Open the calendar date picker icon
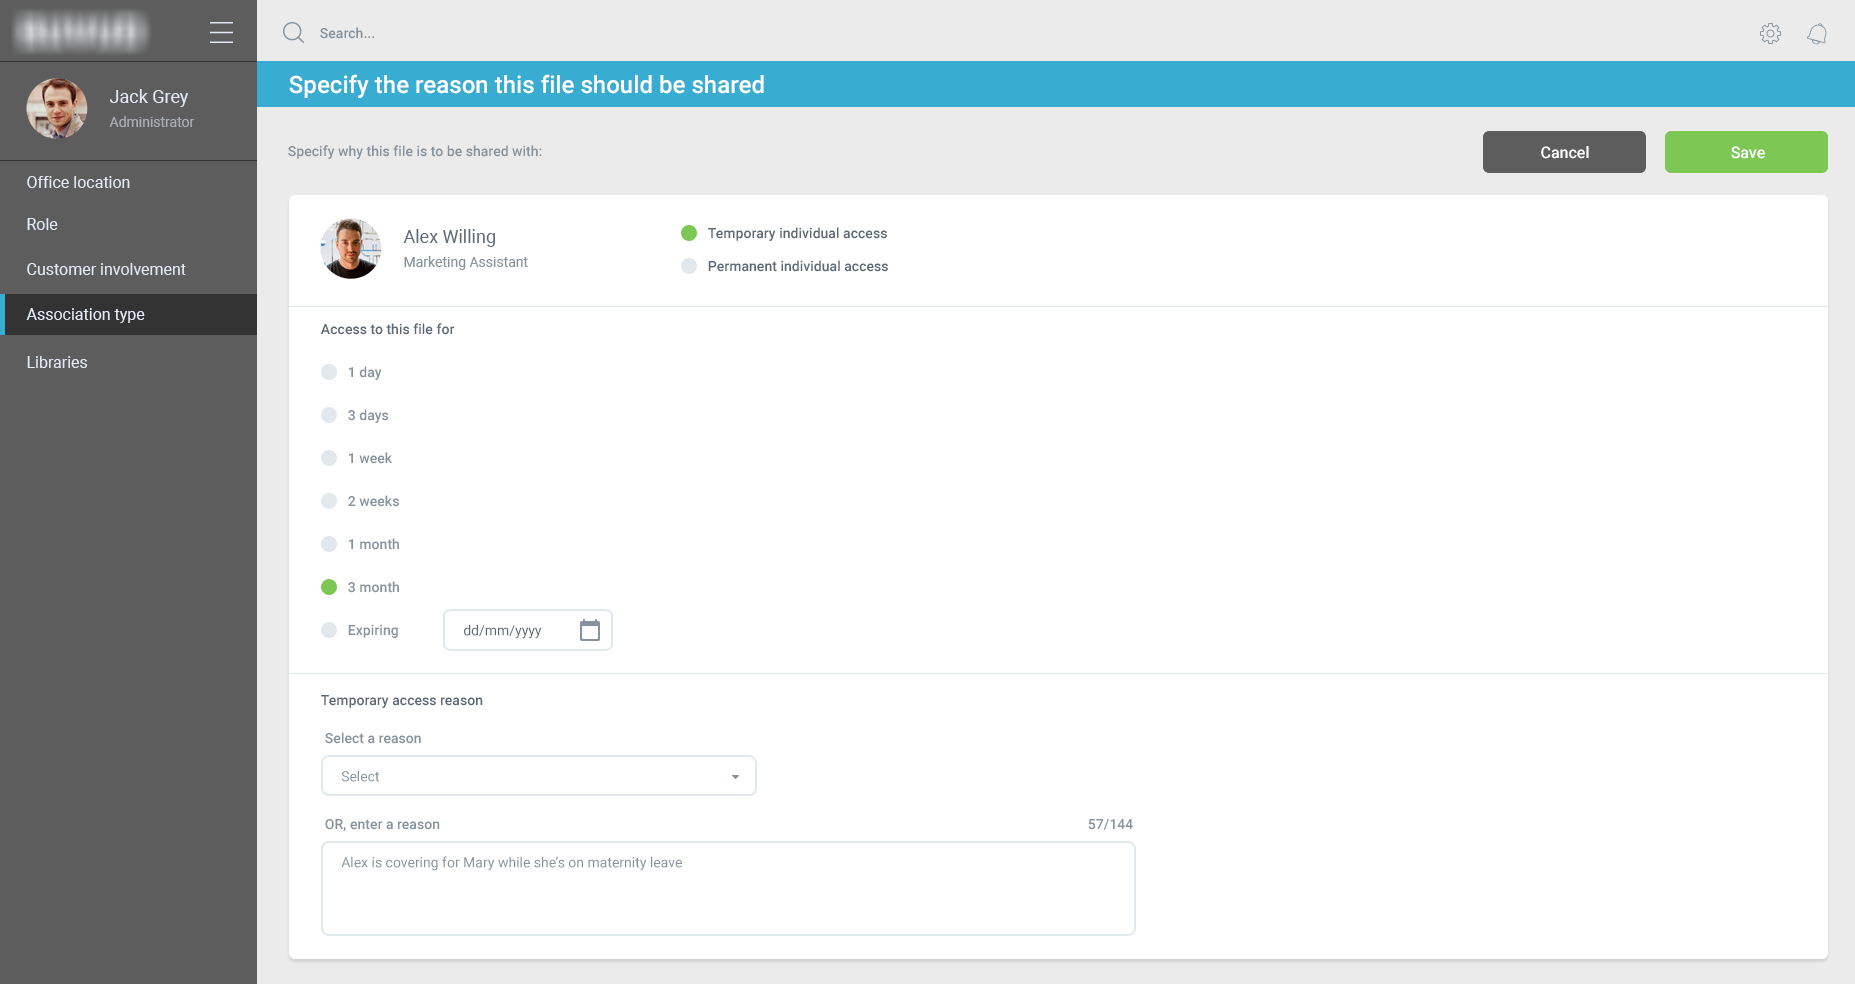The image size is (1855, 984). 590,630
